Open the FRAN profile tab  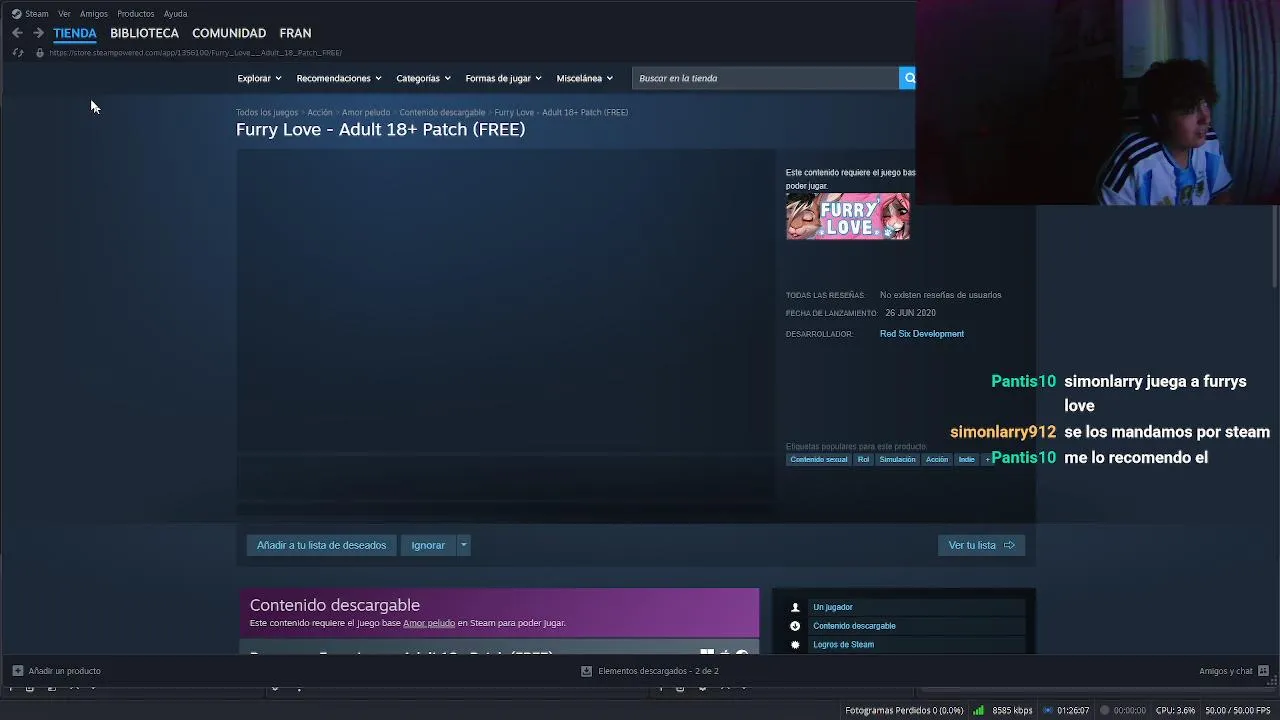[x=295, y=33]
